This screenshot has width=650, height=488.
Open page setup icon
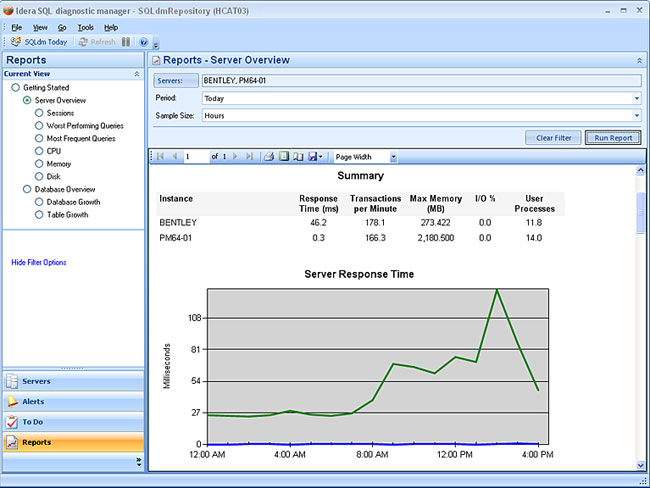[298, 157]
